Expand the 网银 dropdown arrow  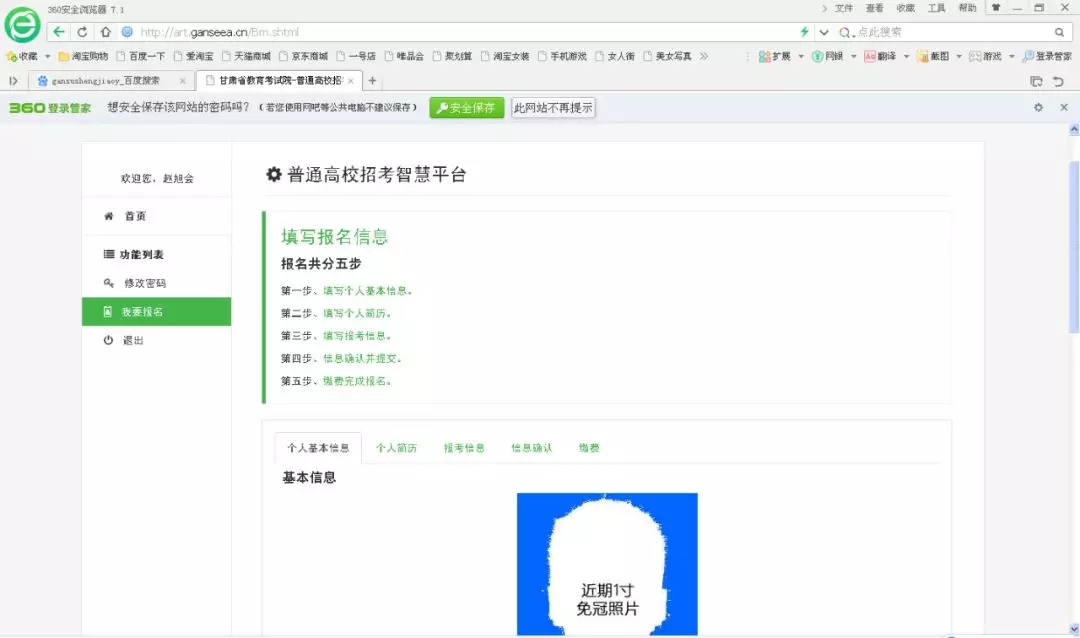(x=853, y=56)
